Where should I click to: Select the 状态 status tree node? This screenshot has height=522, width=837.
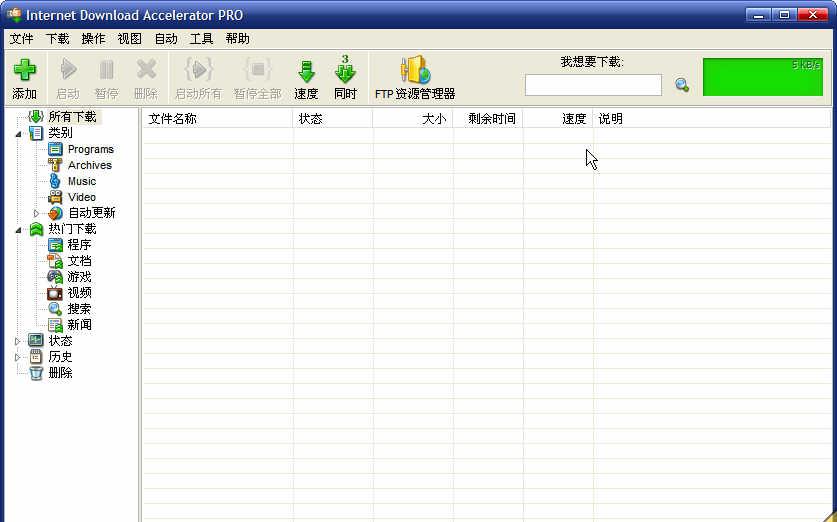click(60, 341)
